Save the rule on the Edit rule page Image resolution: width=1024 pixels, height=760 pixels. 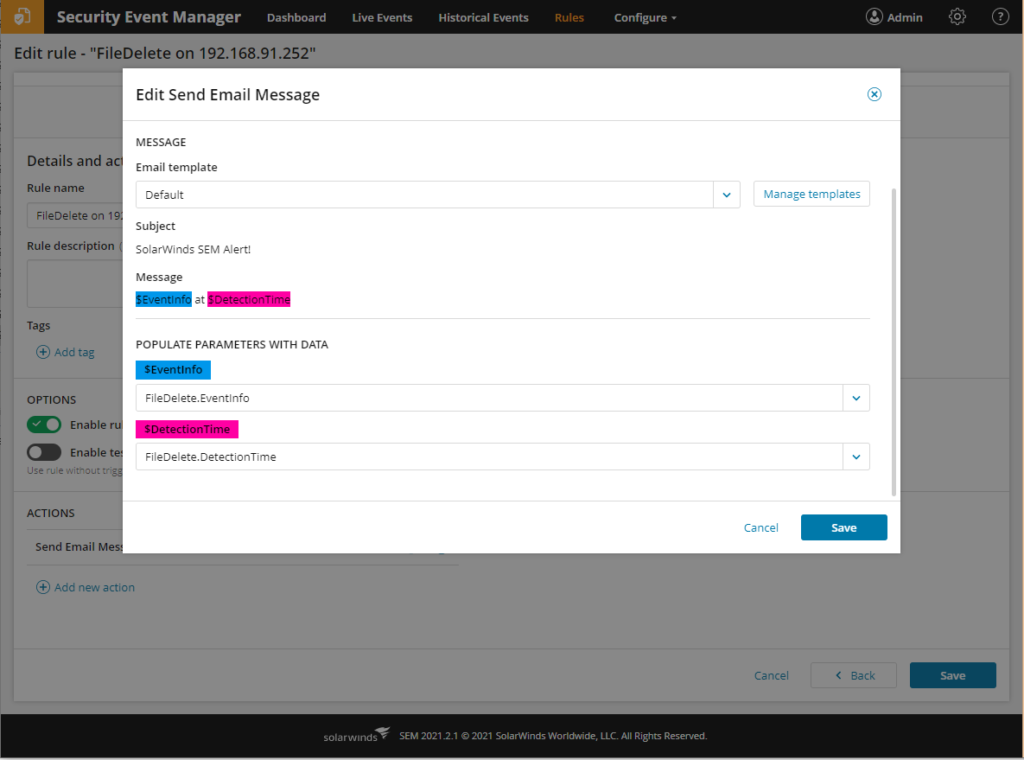[x=953, y=675]
